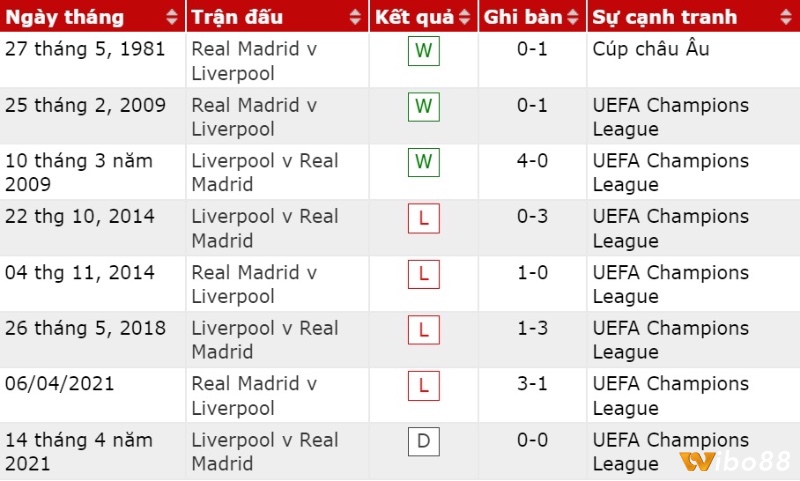Click the W badge in the 4-0 match row
The image size is (800, 481).
tap(424, 162)
